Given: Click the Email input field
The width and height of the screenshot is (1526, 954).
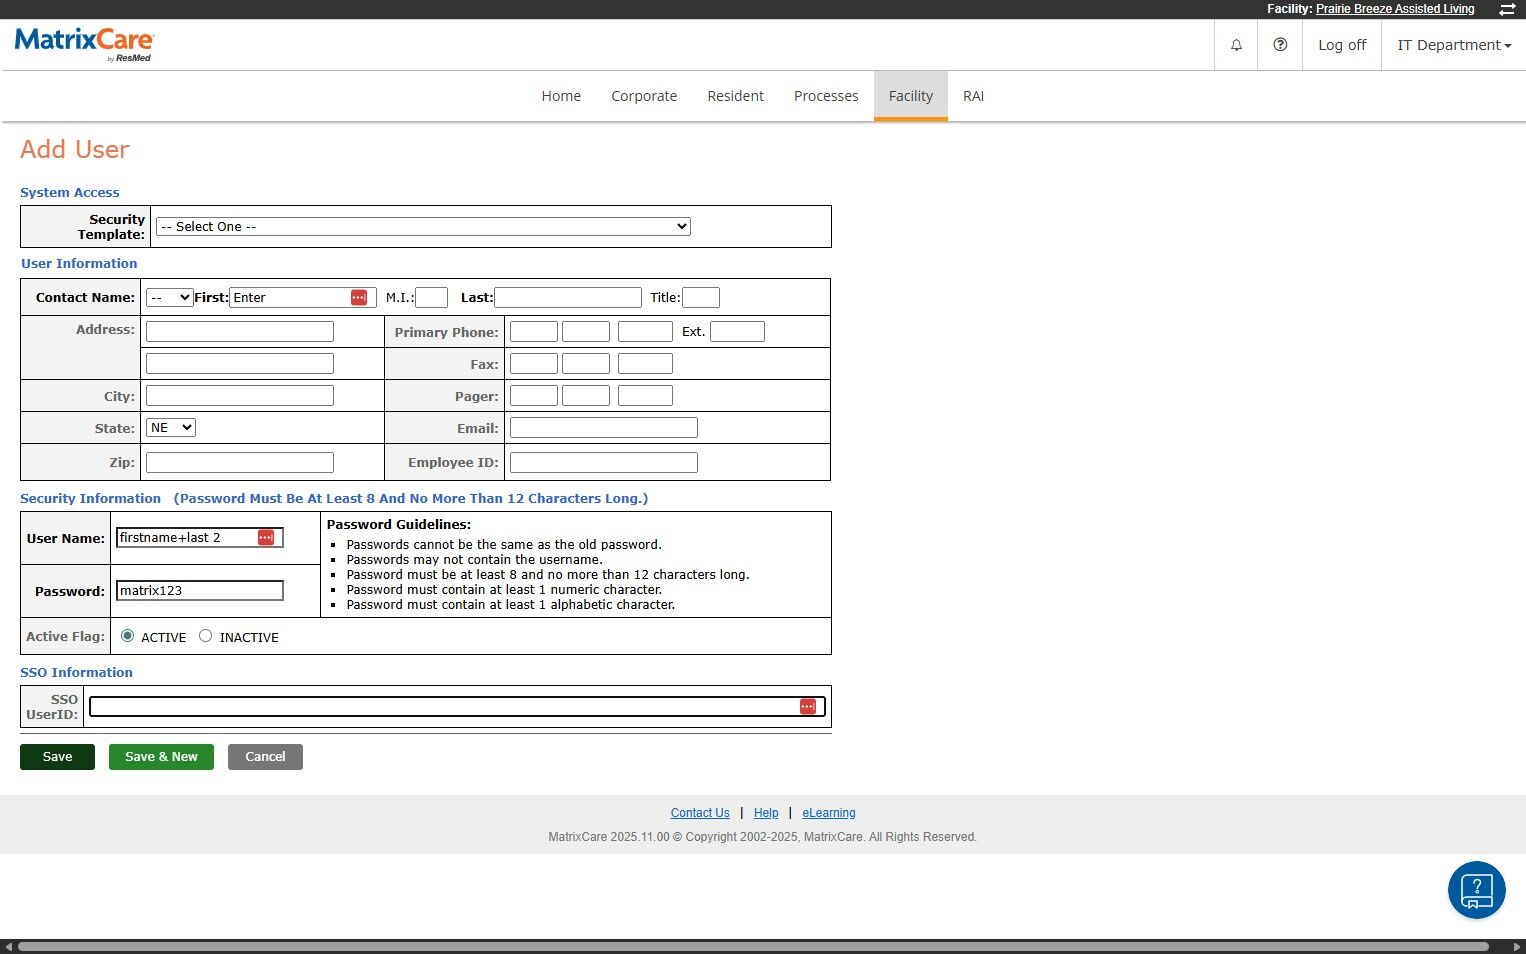Looking at the screenshot, I should pos(604,428).
